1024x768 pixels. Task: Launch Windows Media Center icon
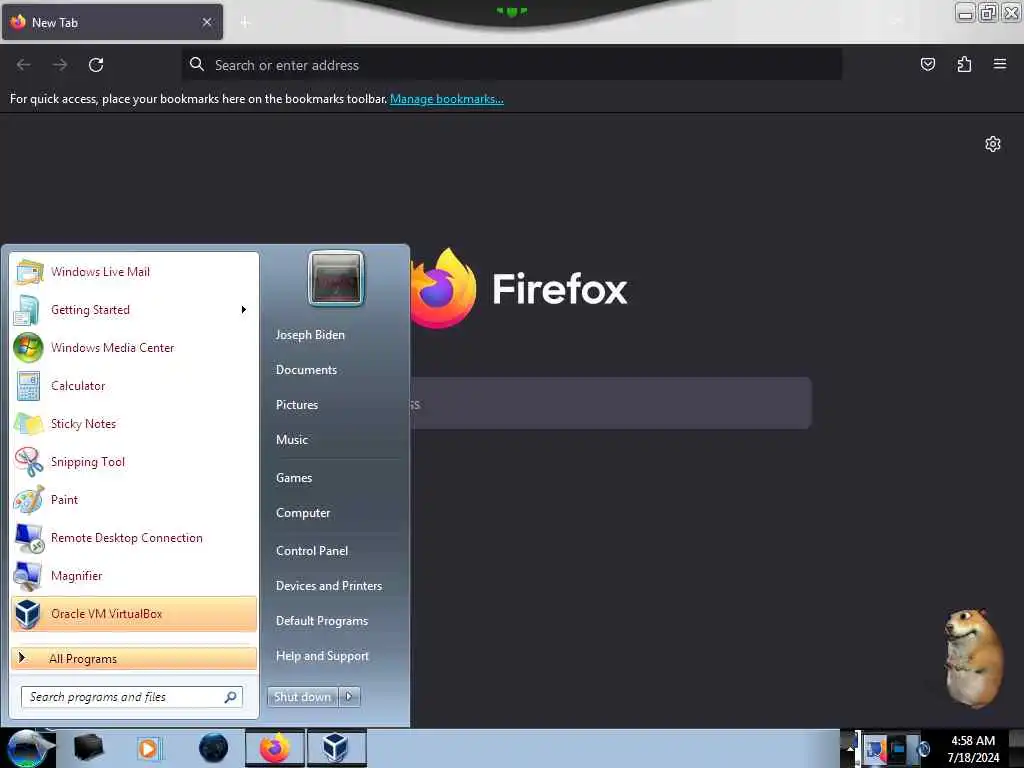(x=28, y=347)
